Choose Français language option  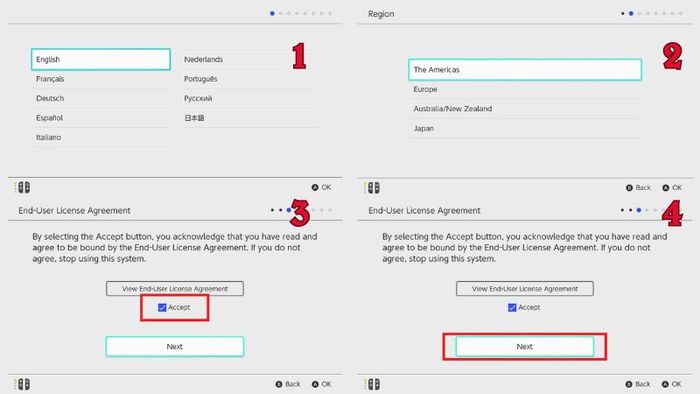pyautogui.click(x=101, y=79)
